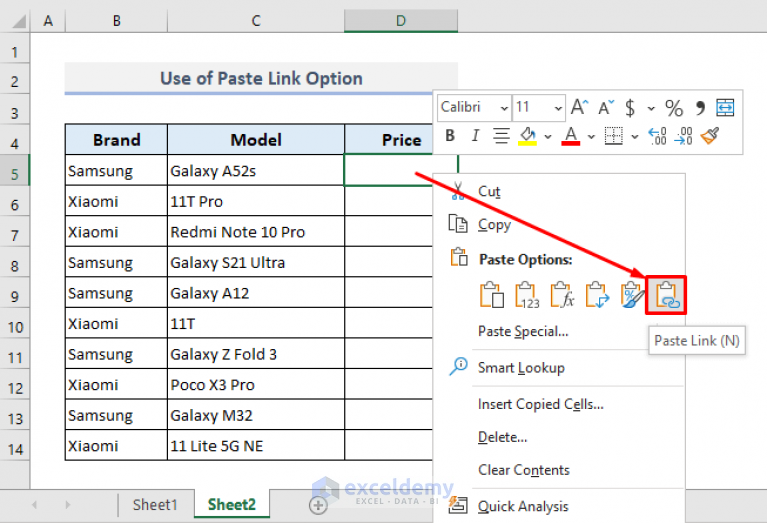Image resolution: width=767 pixels, height=523 pixels.
Task: Click the Format Painter brush icon
Action: 710,136
